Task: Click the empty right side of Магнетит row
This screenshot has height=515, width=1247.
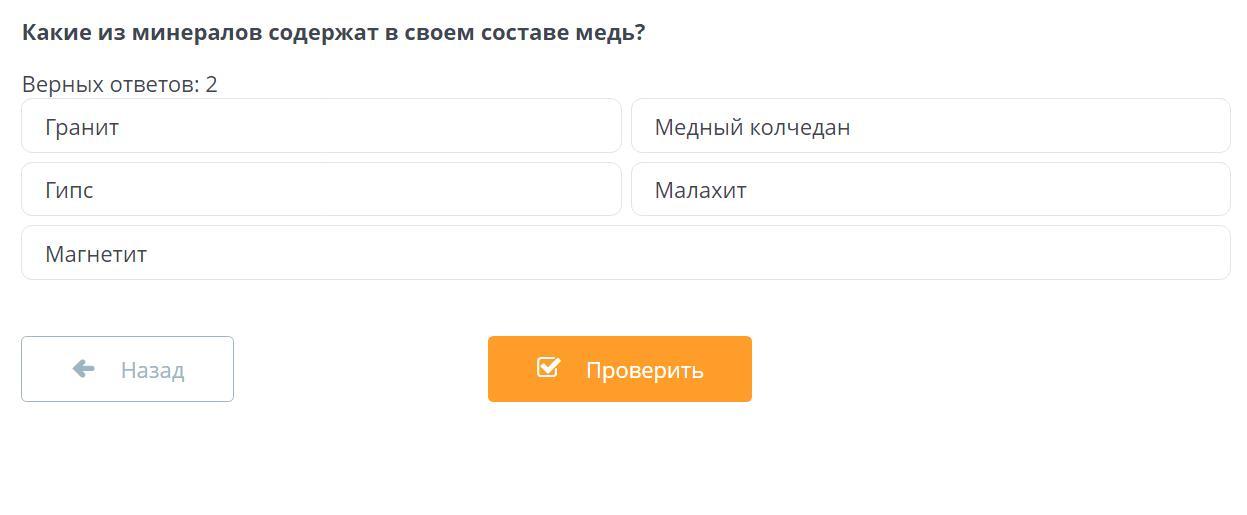Action: pyautogui.click(x=1000, y=253)
